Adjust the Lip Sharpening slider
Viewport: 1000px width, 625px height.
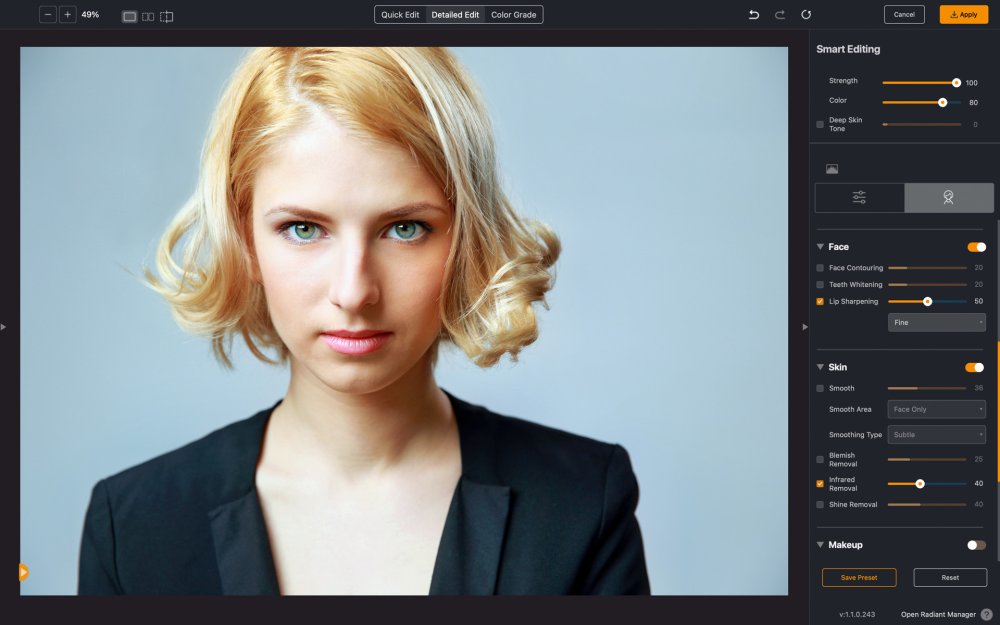(x=927, y=302)
